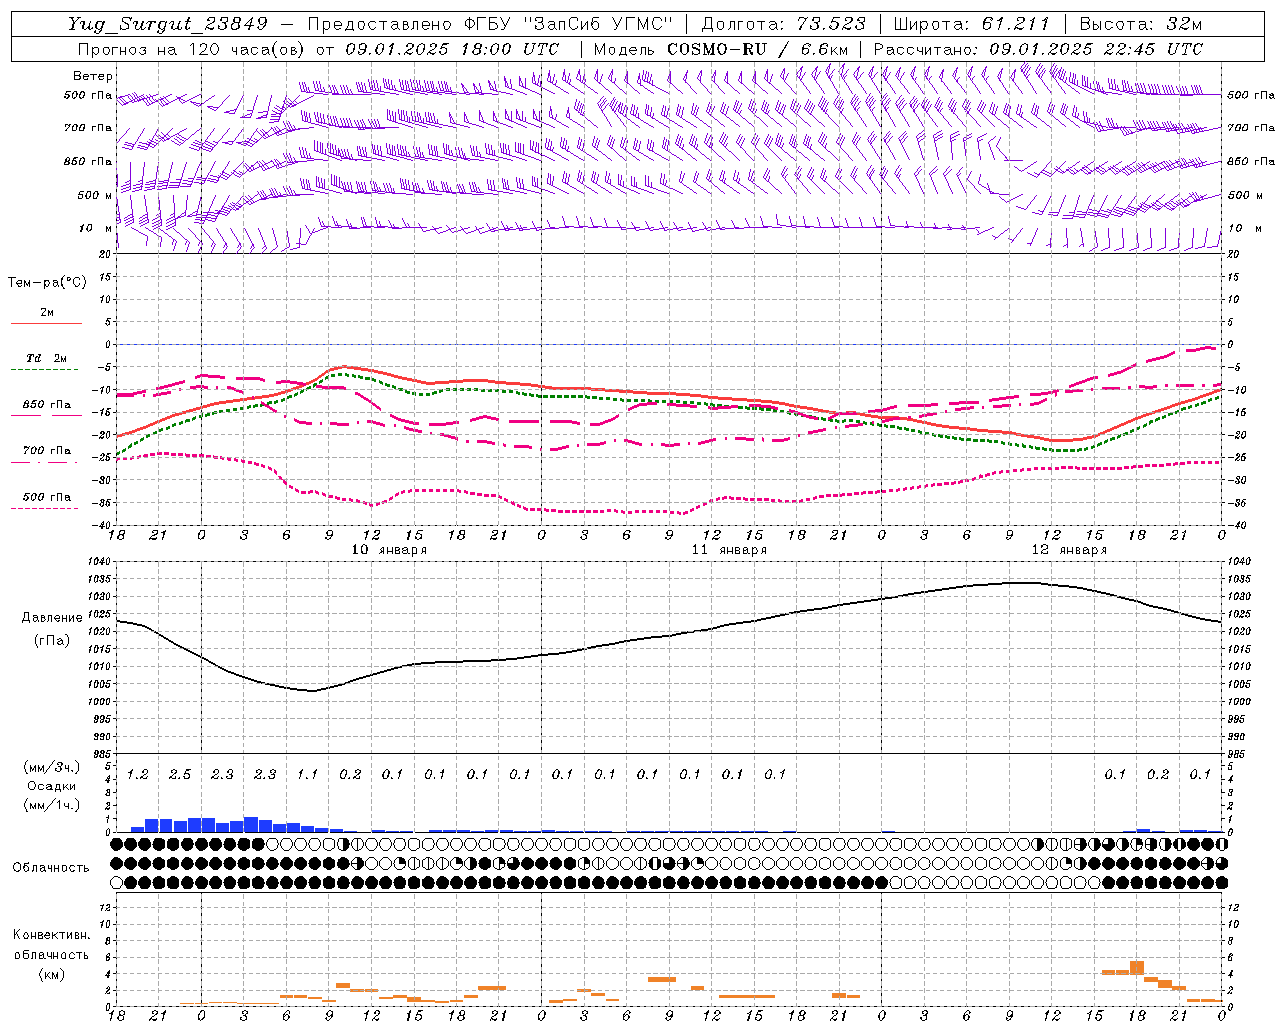Click the elevation text Высота: 32м

coord(1141,24)
